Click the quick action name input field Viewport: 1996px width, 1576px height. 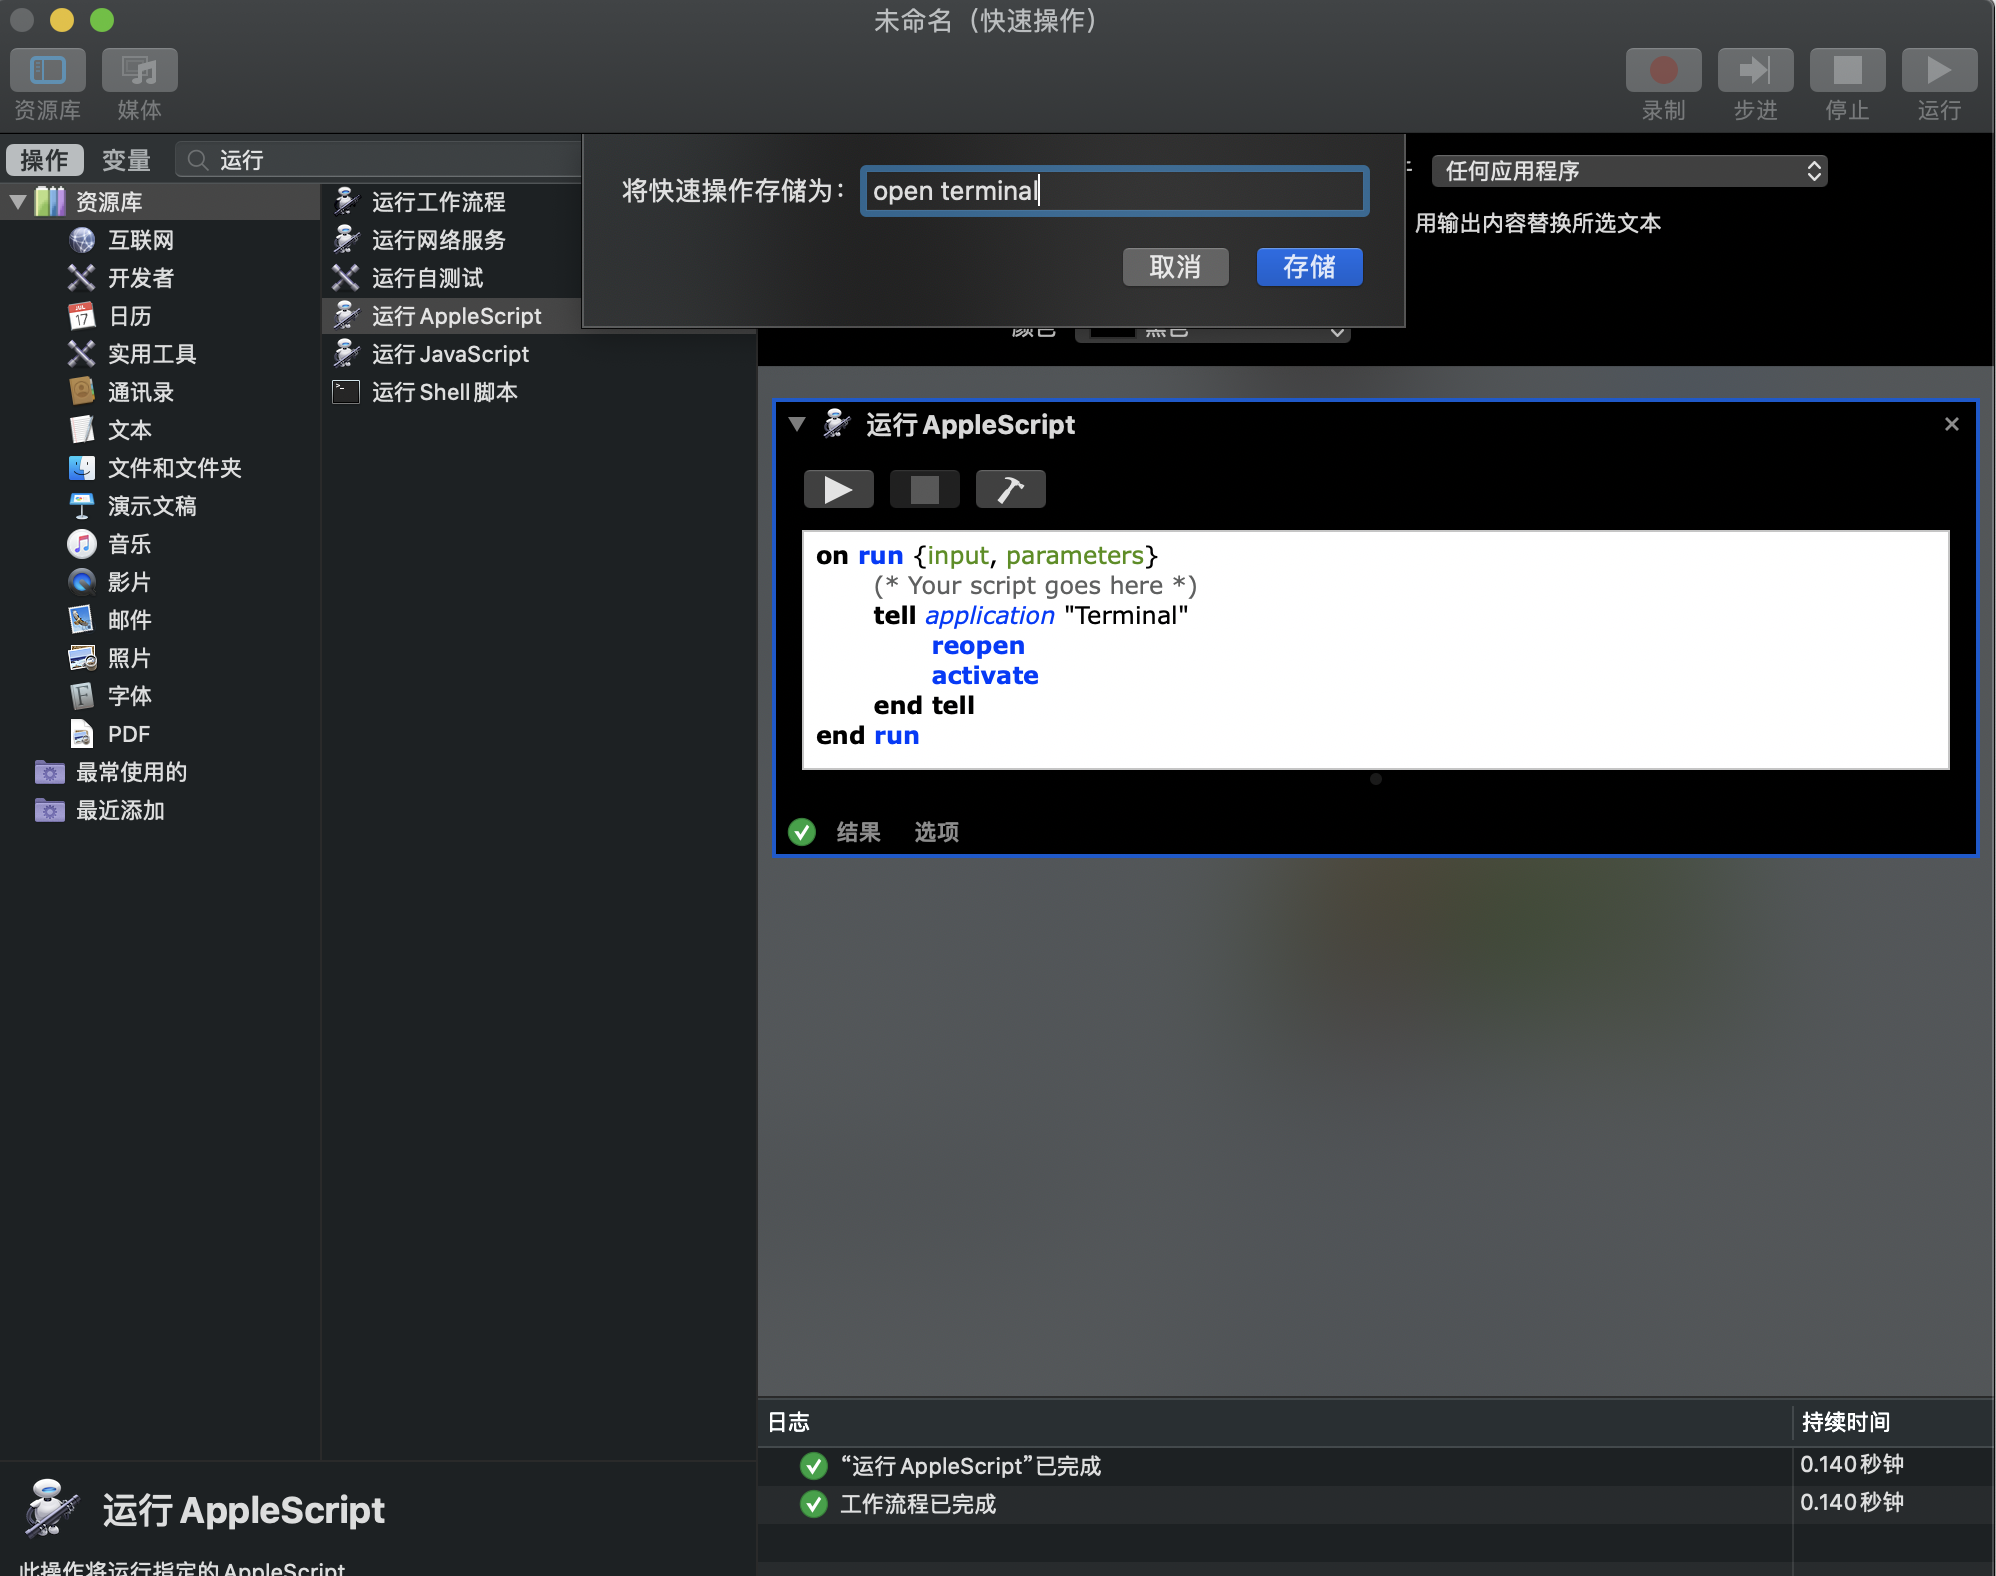click(1114, 191)
